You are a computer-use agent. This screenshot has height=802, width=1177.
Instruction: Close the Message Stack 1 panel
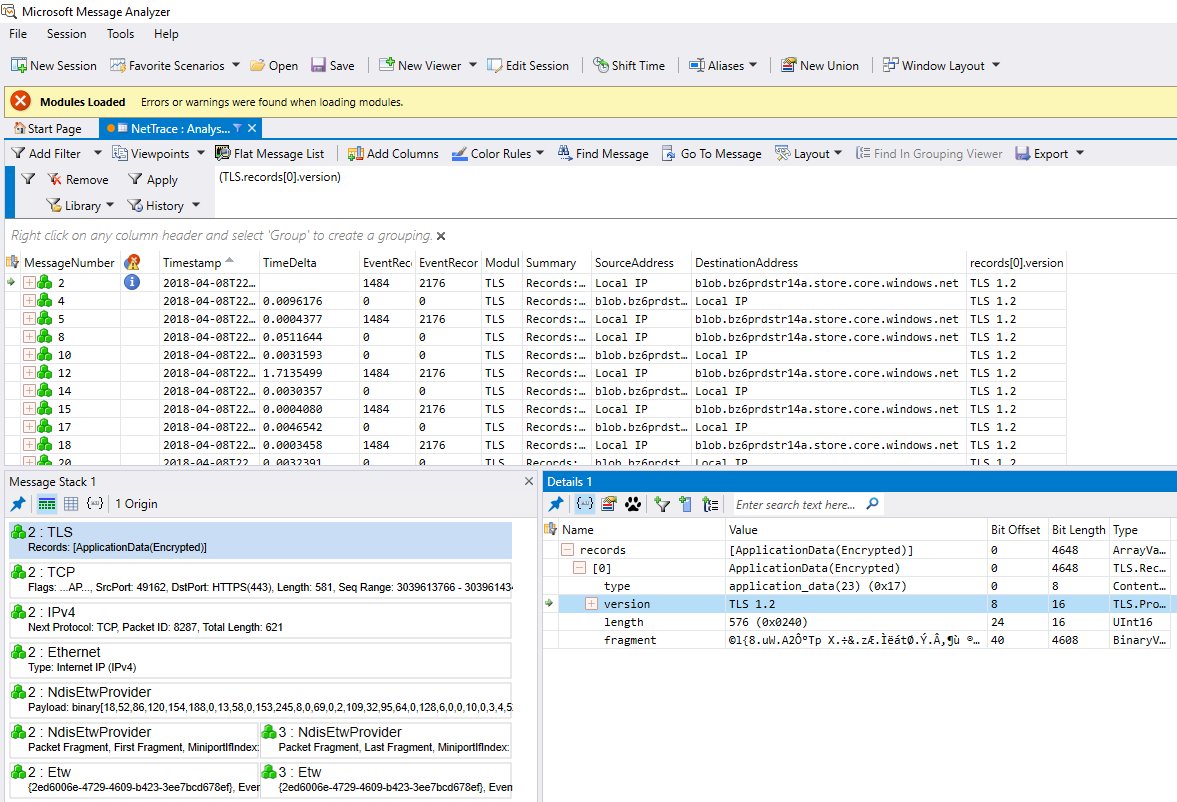528,481
